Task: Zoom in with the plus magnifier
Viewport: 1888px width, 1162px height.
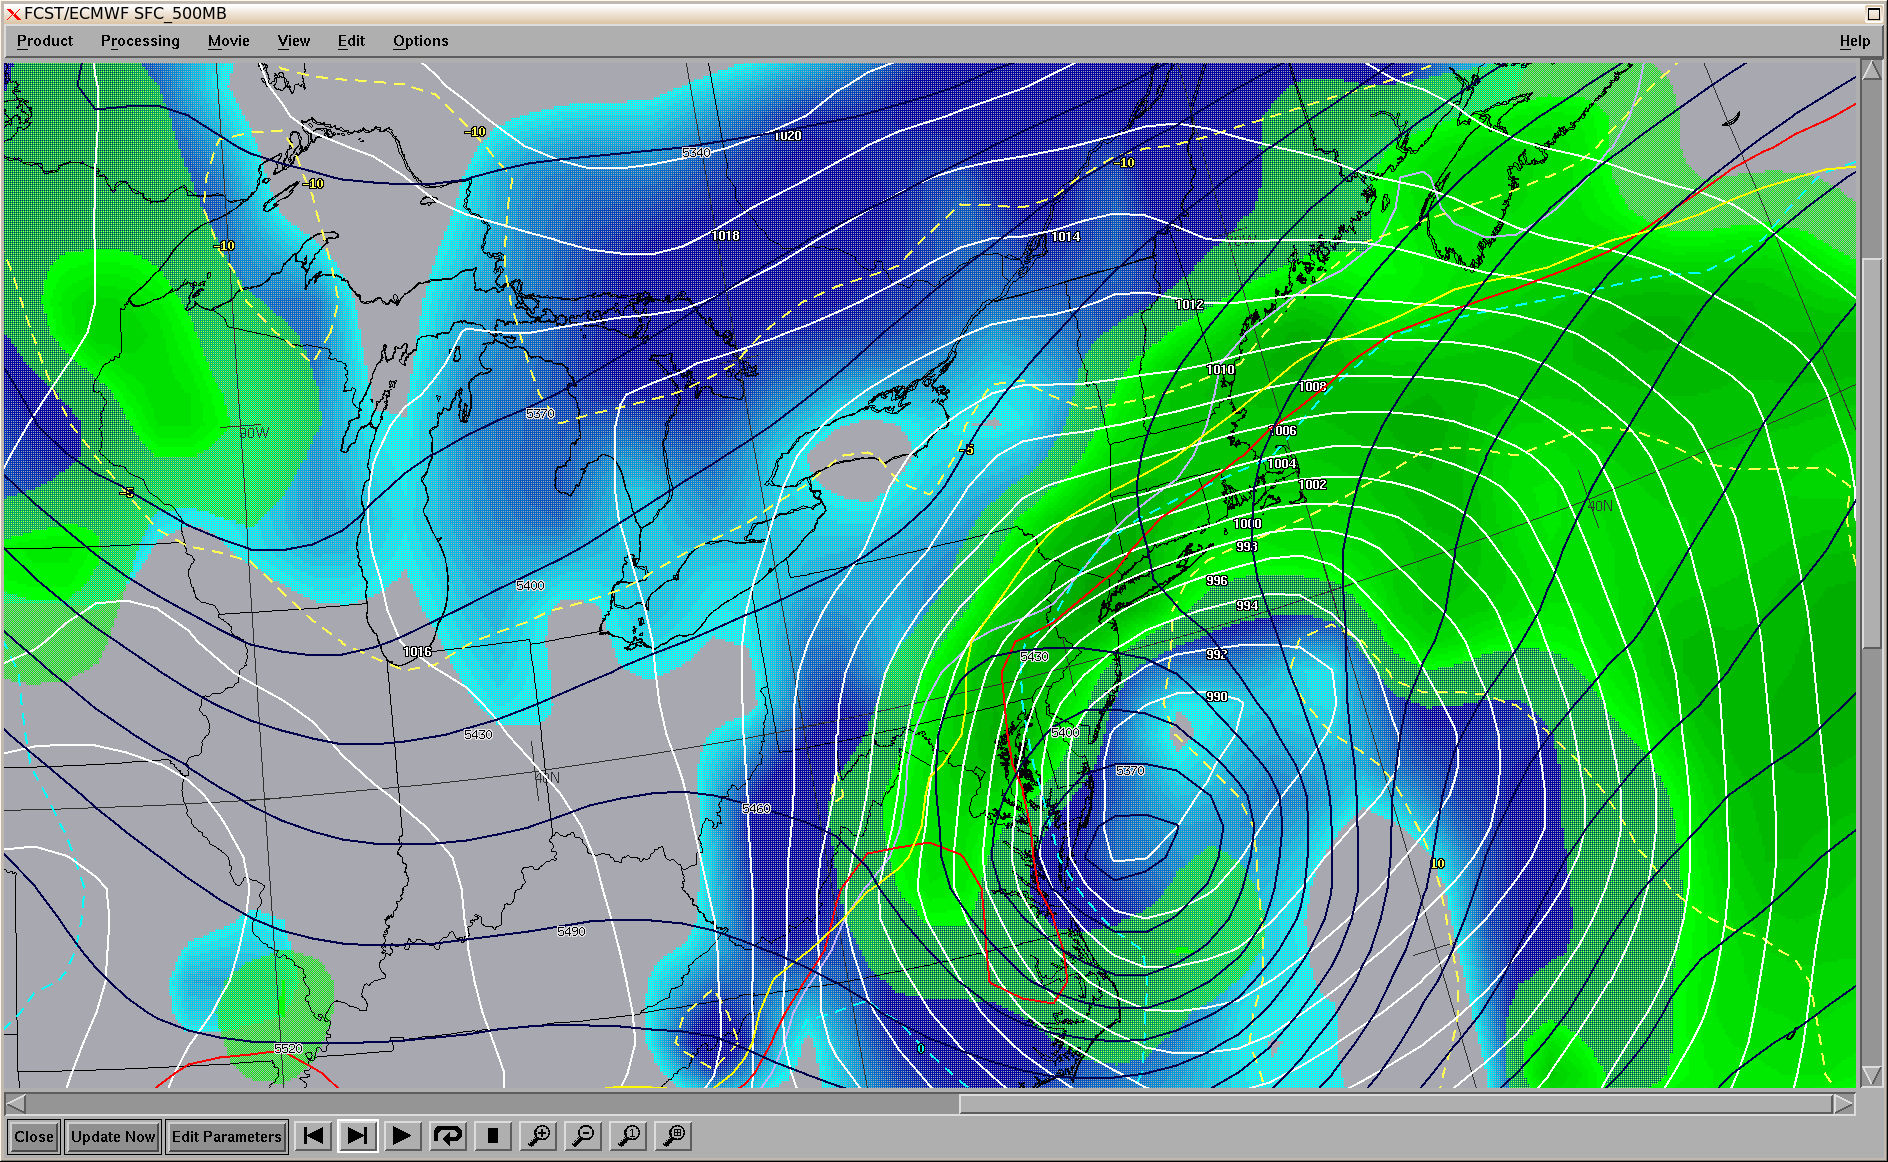Action: 539,1136
